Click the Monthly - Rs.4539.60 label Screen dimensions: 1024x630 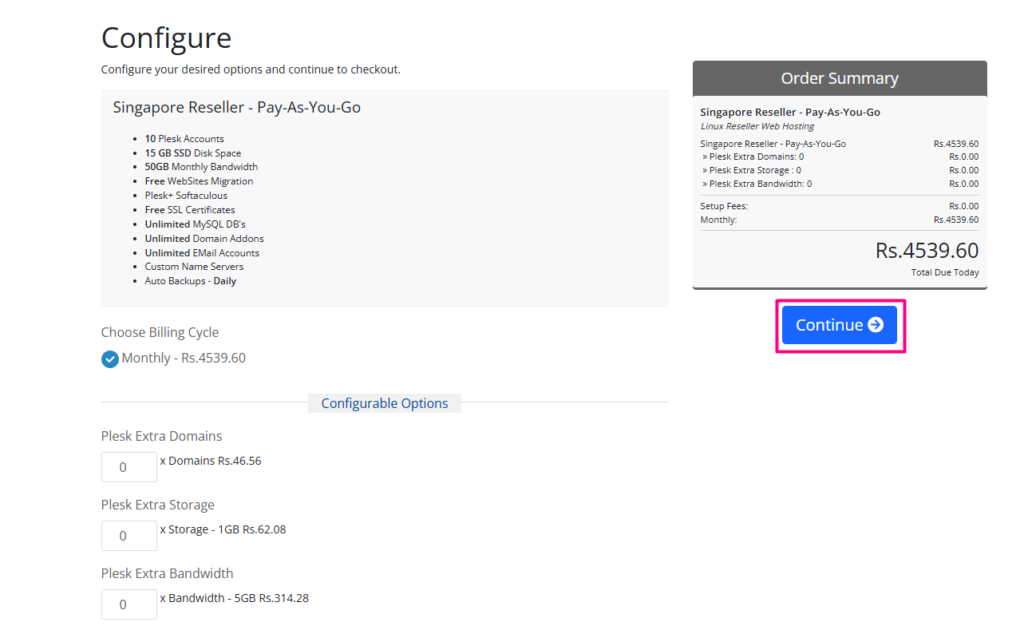183,358
